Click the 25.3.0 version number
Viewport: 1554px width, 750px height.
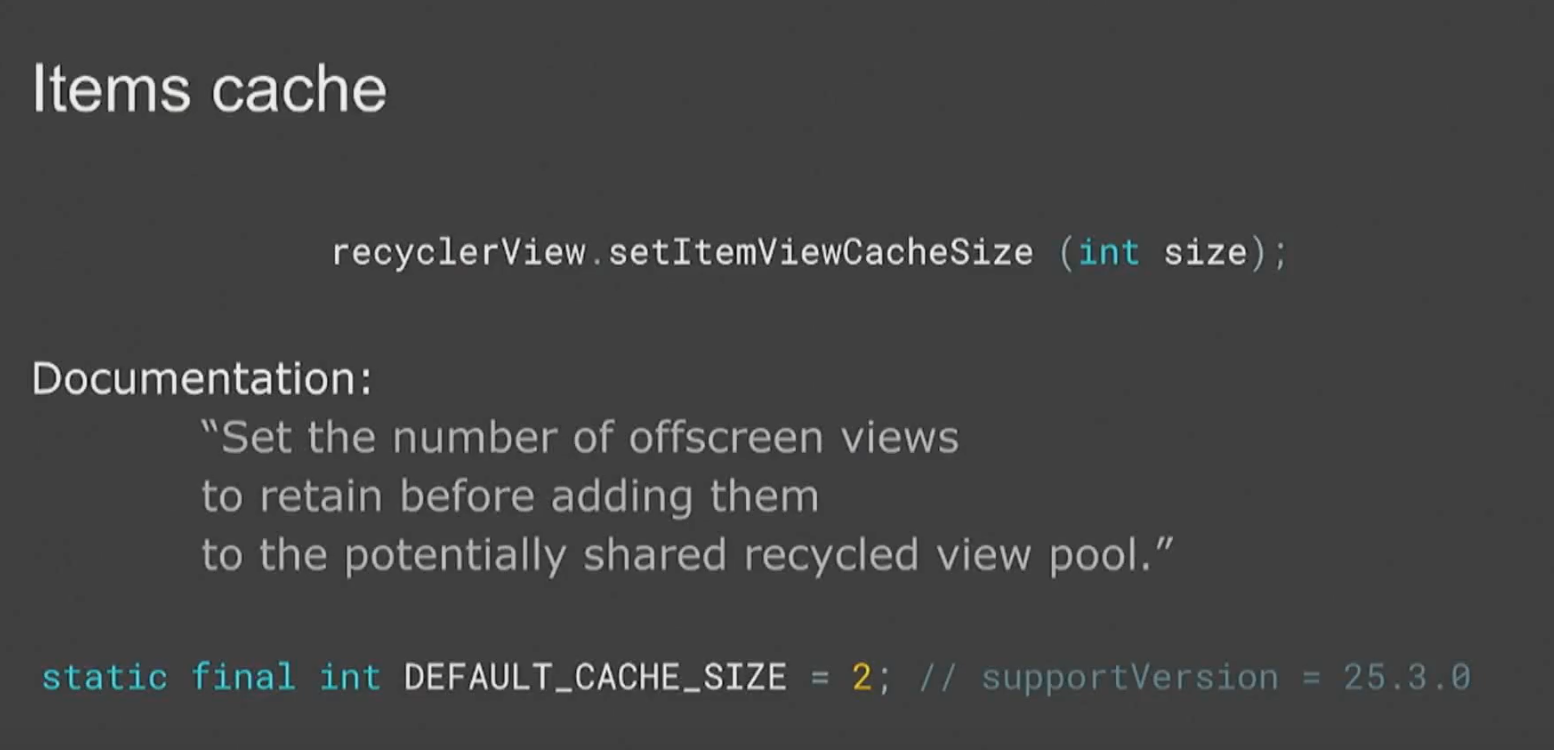(1406, 677)
